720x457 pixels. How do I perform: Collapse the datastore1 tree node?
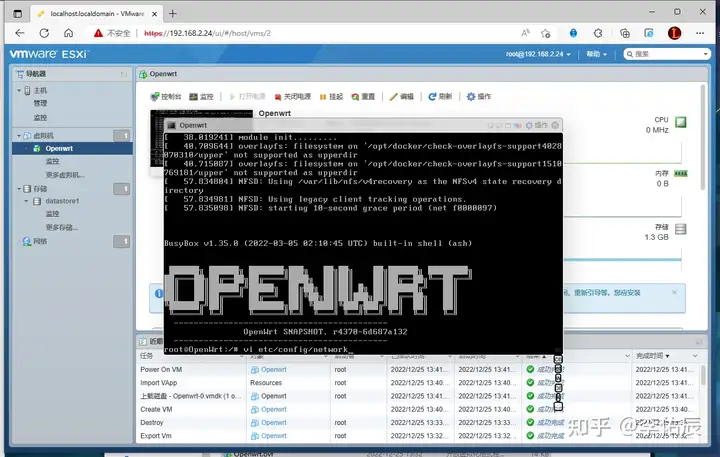pos(26,201)
